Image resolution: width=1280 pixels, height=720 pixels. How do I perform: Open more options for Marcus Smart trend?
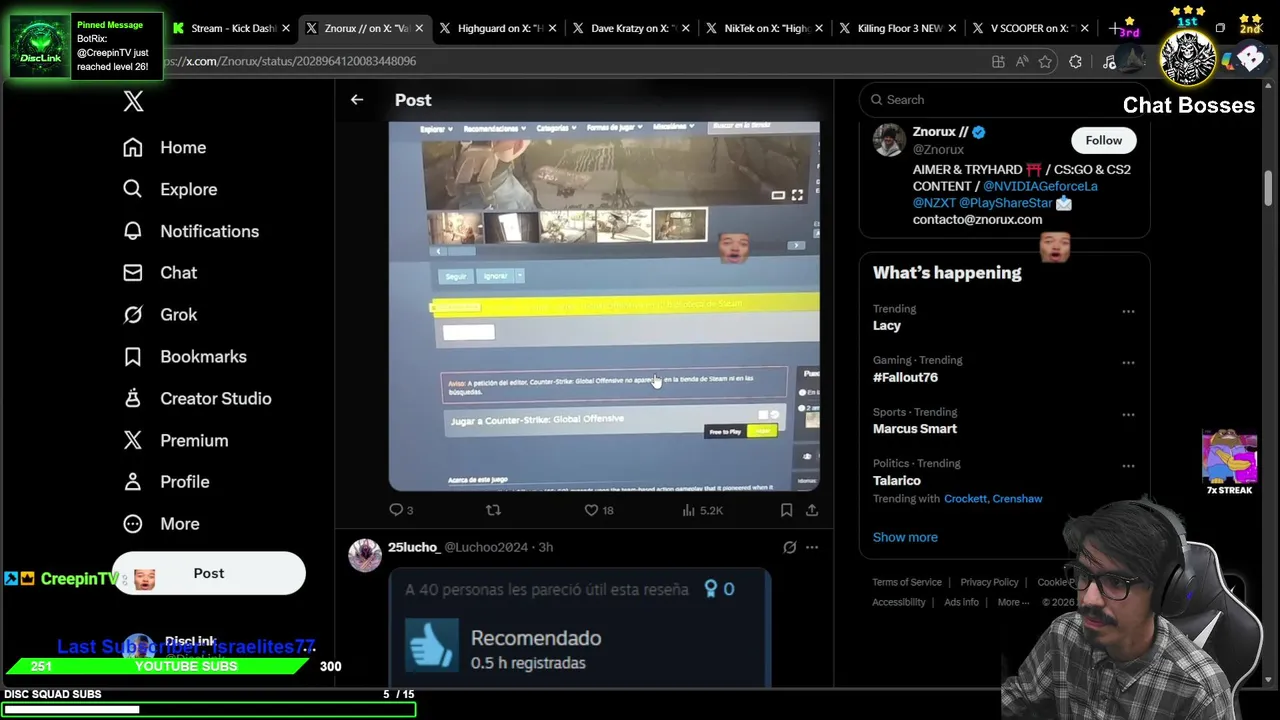point(1128,414)
